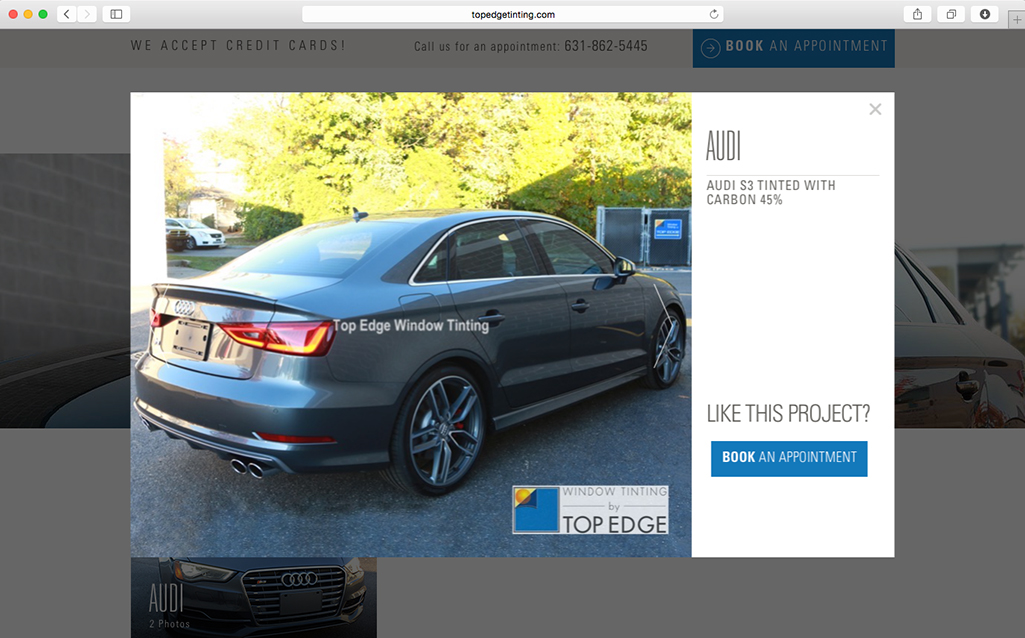This screenshot has height=638, width=1025.
Task: Click the 'Audi S3 tinted with Carbon 45%' description
Action: click(771, 192)
